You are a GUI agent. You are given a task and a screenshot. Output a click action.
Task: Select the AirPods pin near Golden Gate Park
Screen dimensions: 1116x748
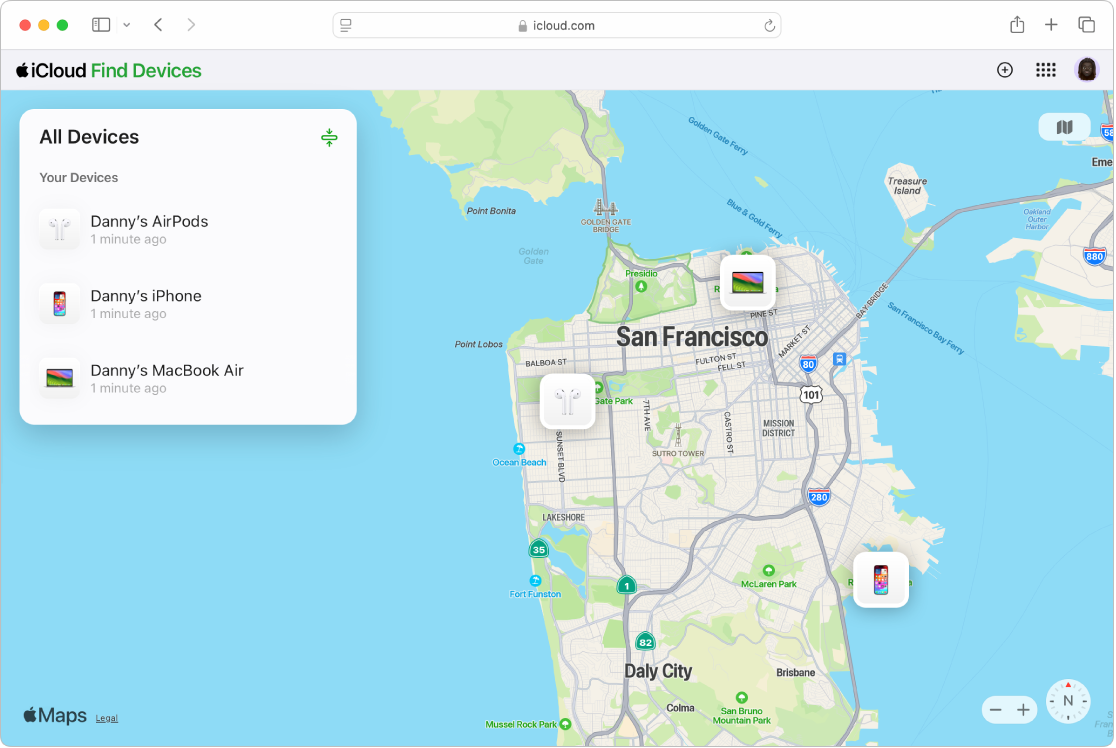[567, 401]
